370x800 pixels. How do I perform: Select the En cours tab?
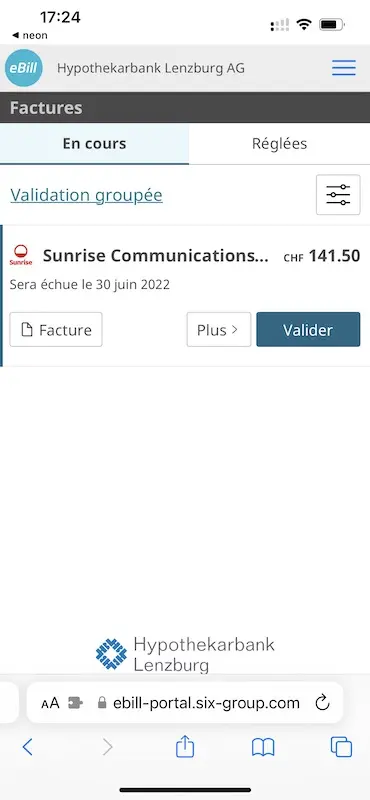tap(94, 144)
